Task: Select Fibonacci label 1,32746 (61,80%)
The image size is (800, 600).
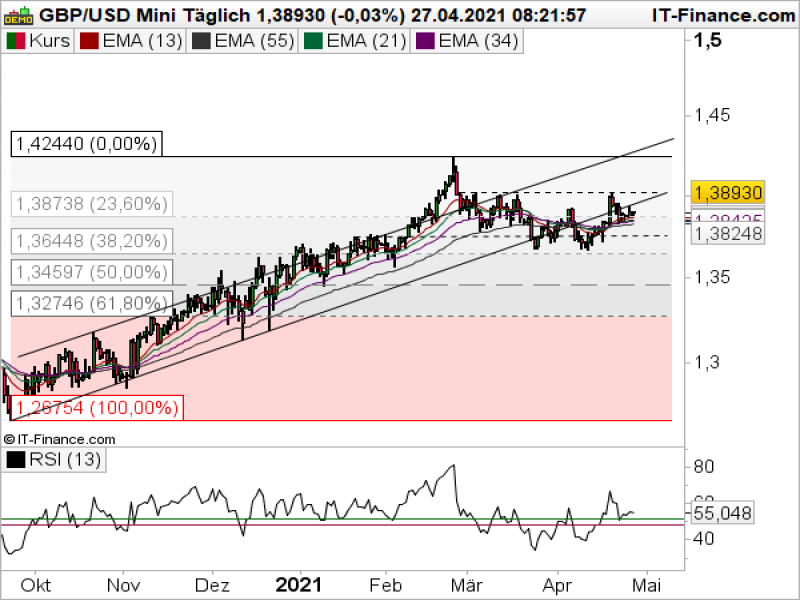Action: [92, 304]
